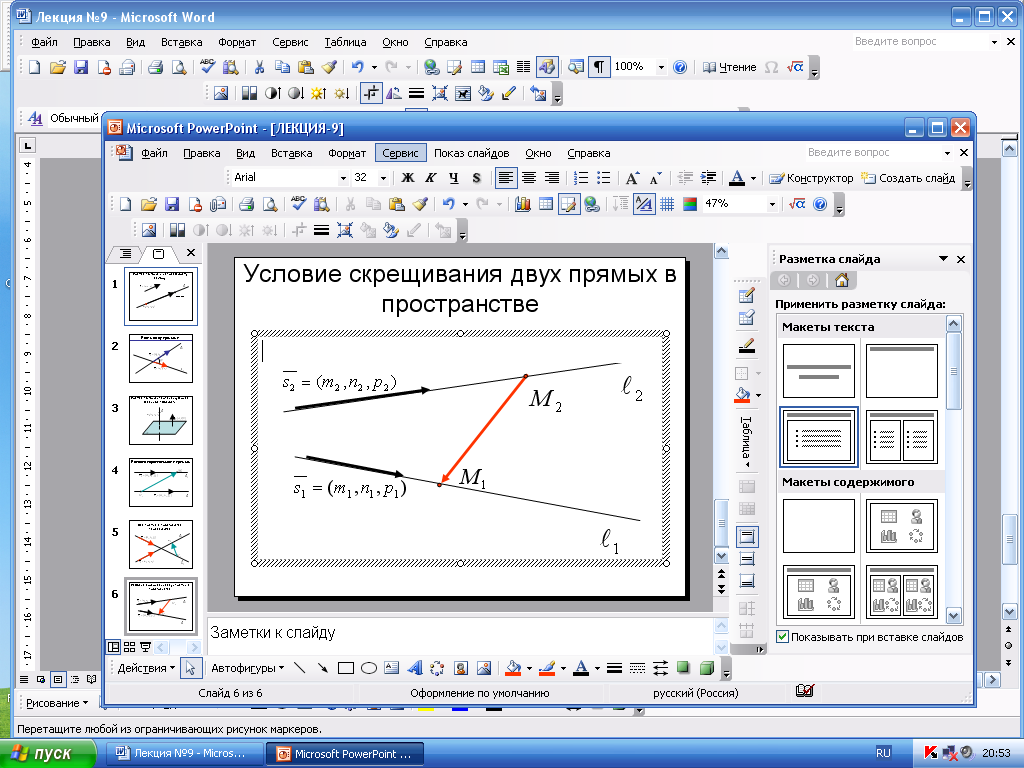Click the select objects pointer tool
The width and height of the screenshot is (1024, 768).
[x=191, y=668]
